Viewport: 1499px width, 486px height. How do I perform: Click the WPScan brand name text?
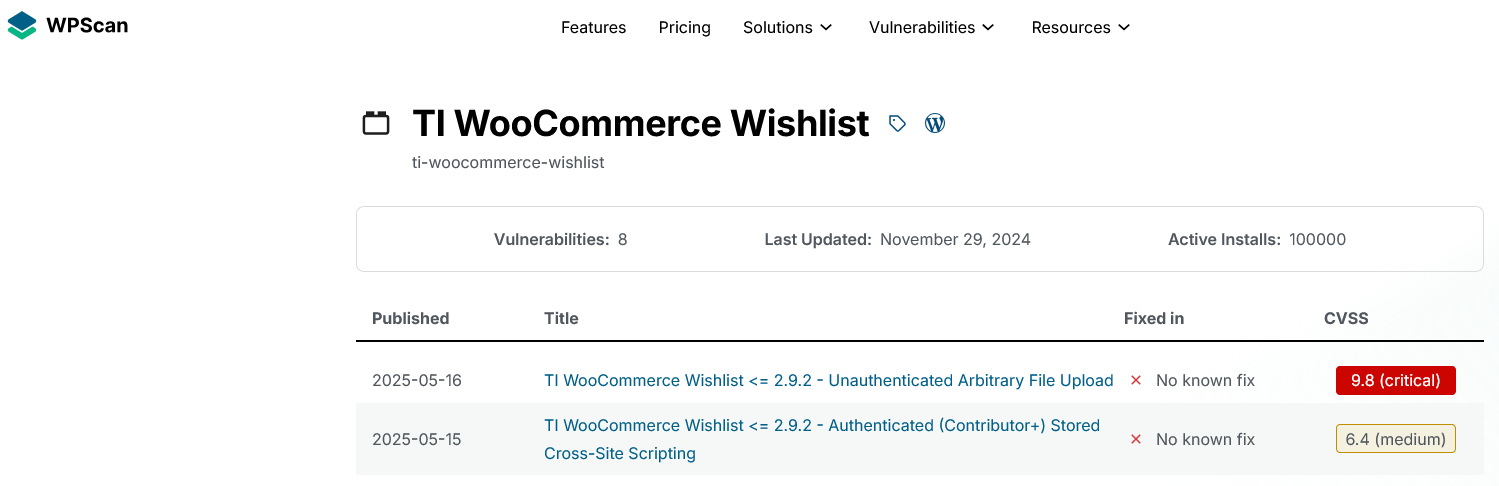pyautogui.click(x=87, y=25)
